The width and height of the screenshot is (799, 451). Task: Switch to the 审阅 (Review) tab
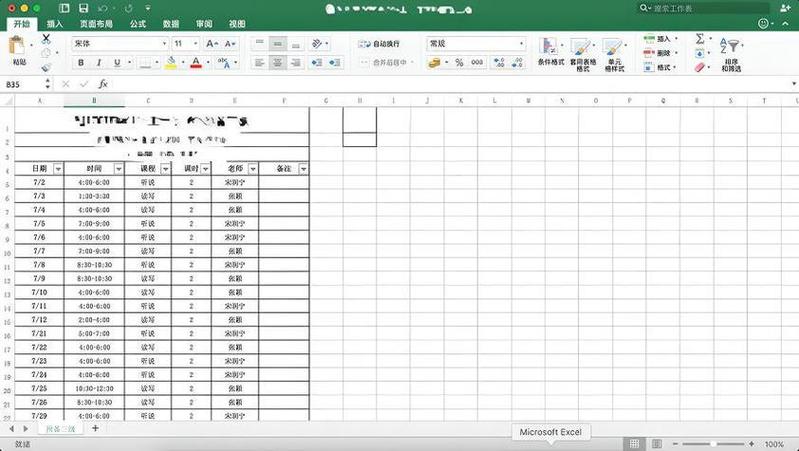pyautogui.click(x=204, y=24)
